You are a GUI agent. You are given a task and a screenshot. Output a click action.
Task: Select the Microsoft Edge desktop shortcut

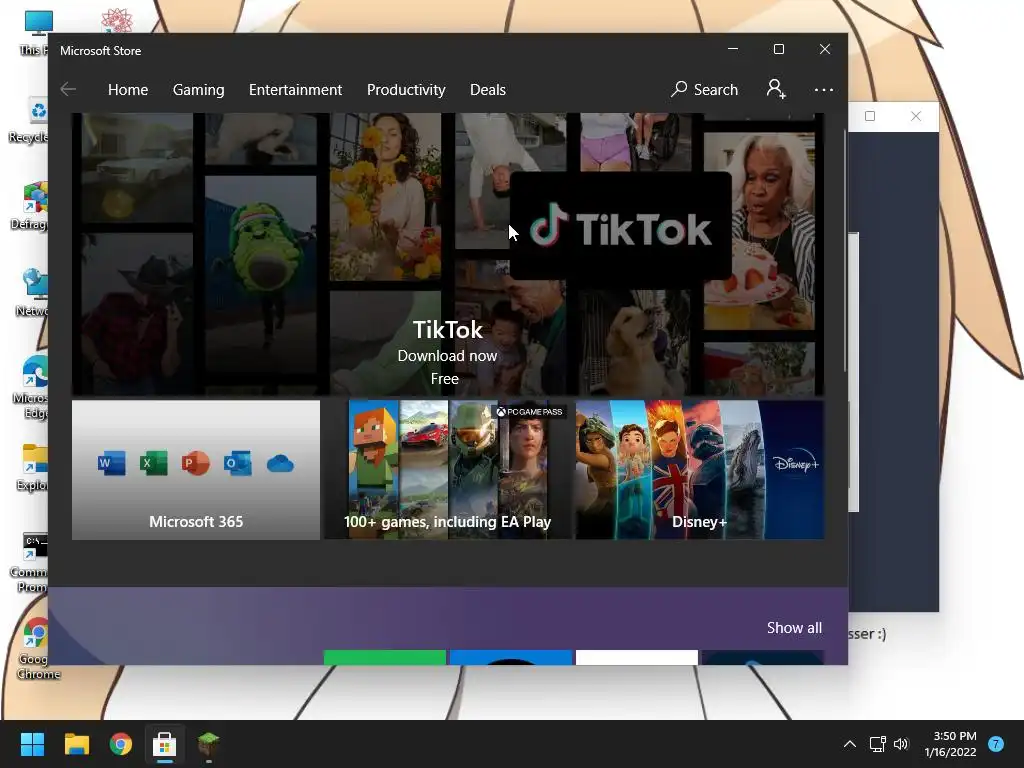point(33,387)
